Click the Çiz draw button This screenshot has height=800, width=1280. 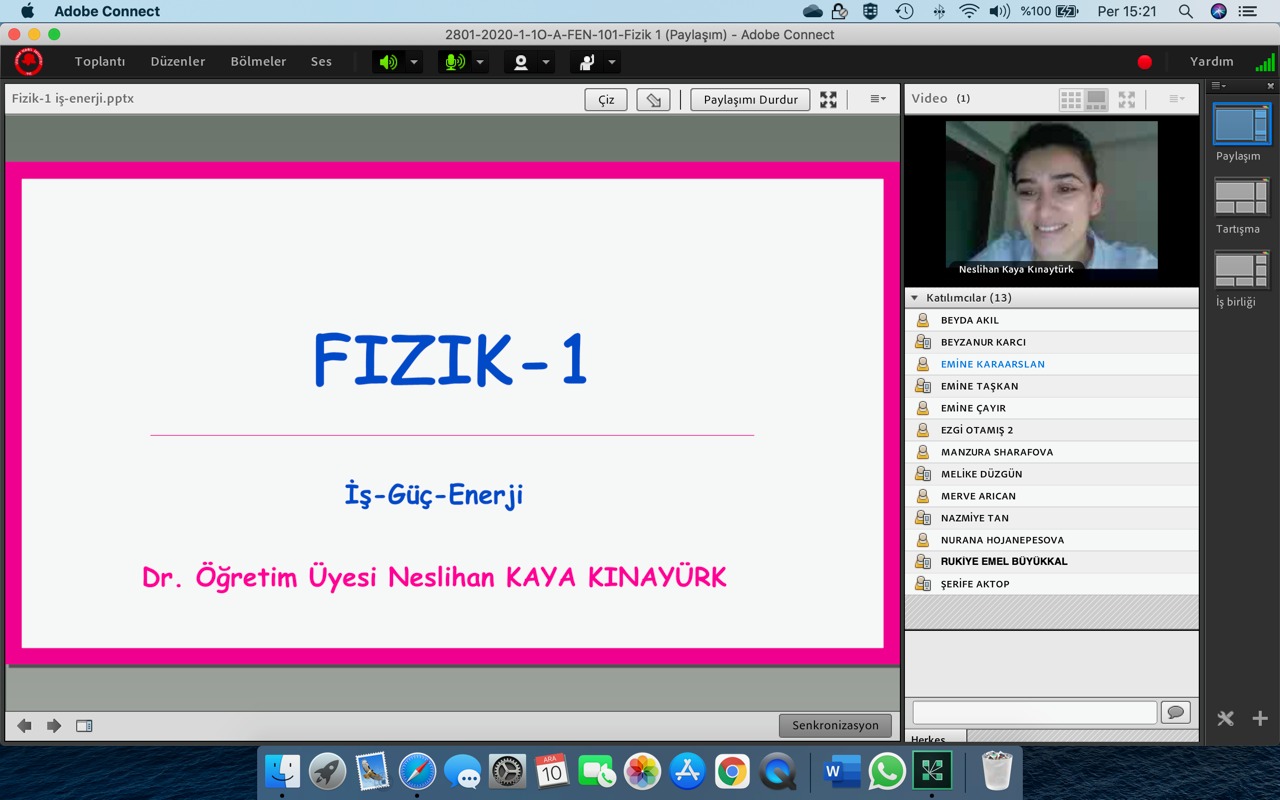606,99
